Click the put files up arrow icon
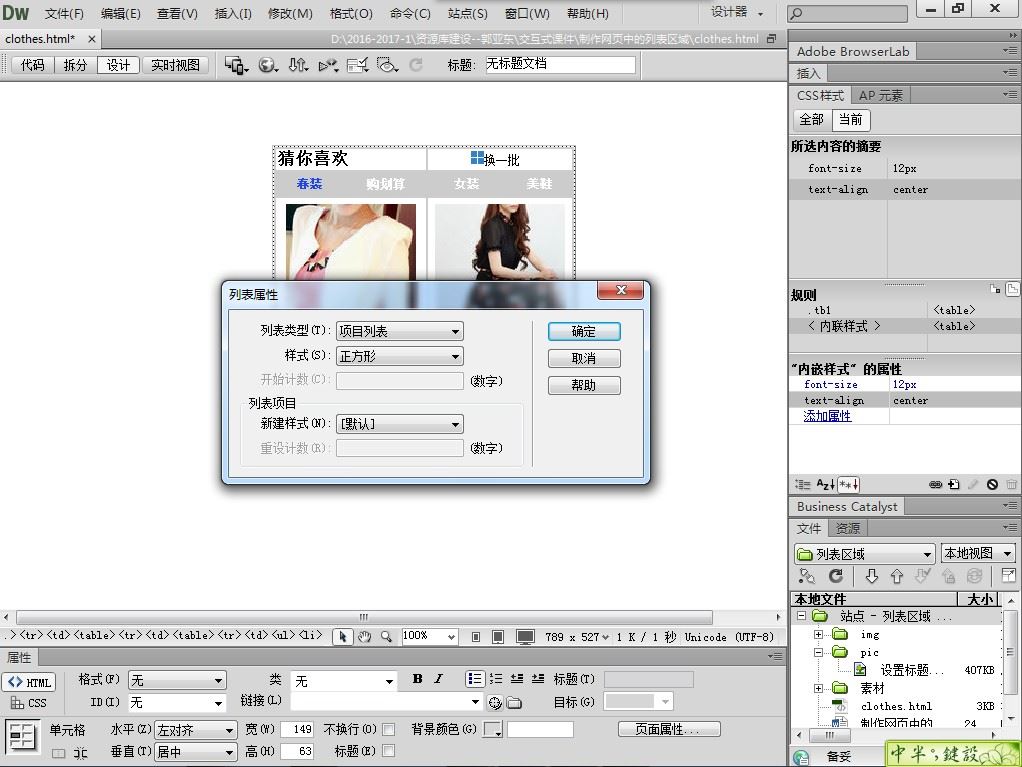The width and height of the screenshot is (1022, 767). click(x=897, y=576)
